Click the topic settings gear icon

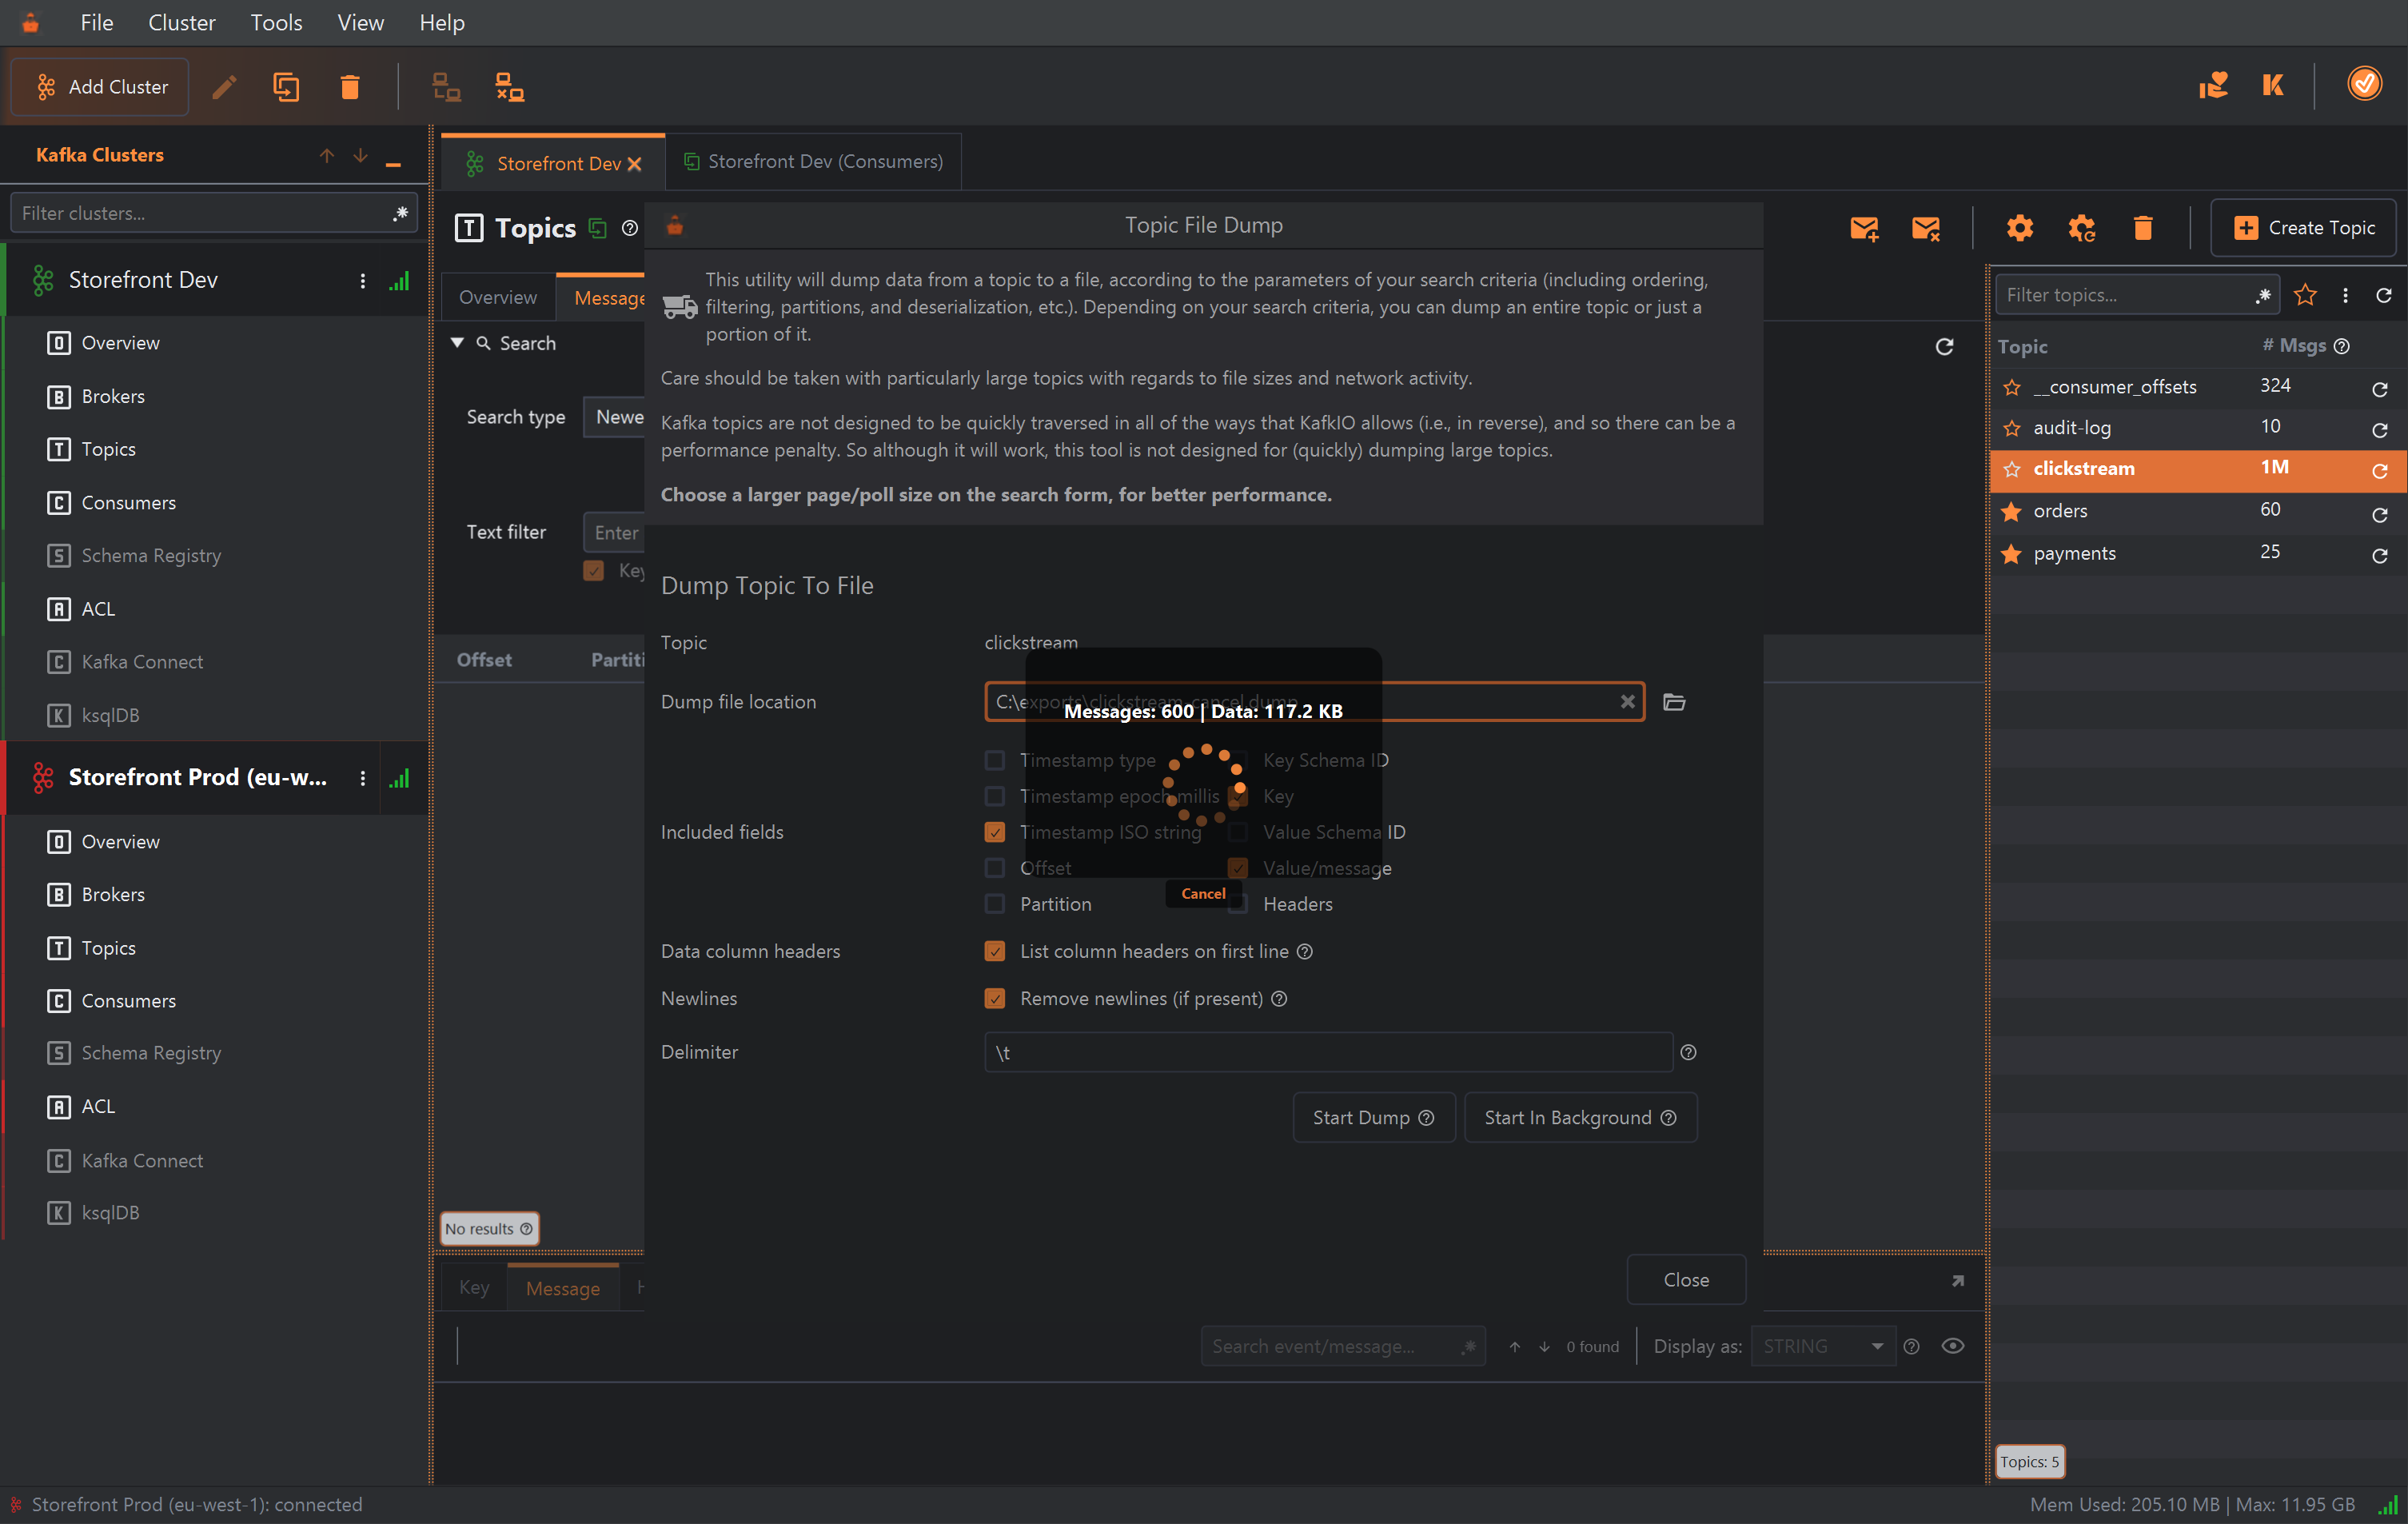point(2019,228)
